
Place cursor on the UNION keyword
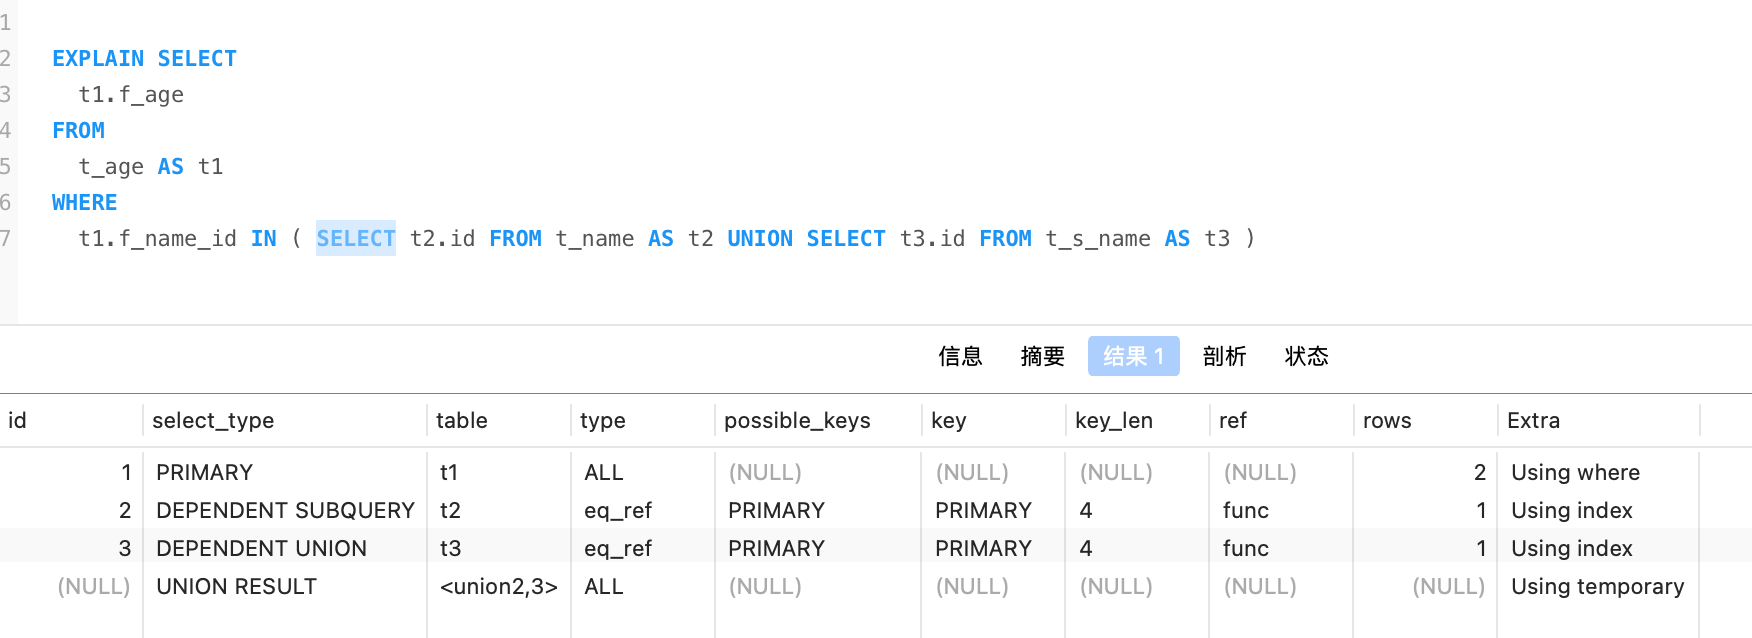[760, 239]
